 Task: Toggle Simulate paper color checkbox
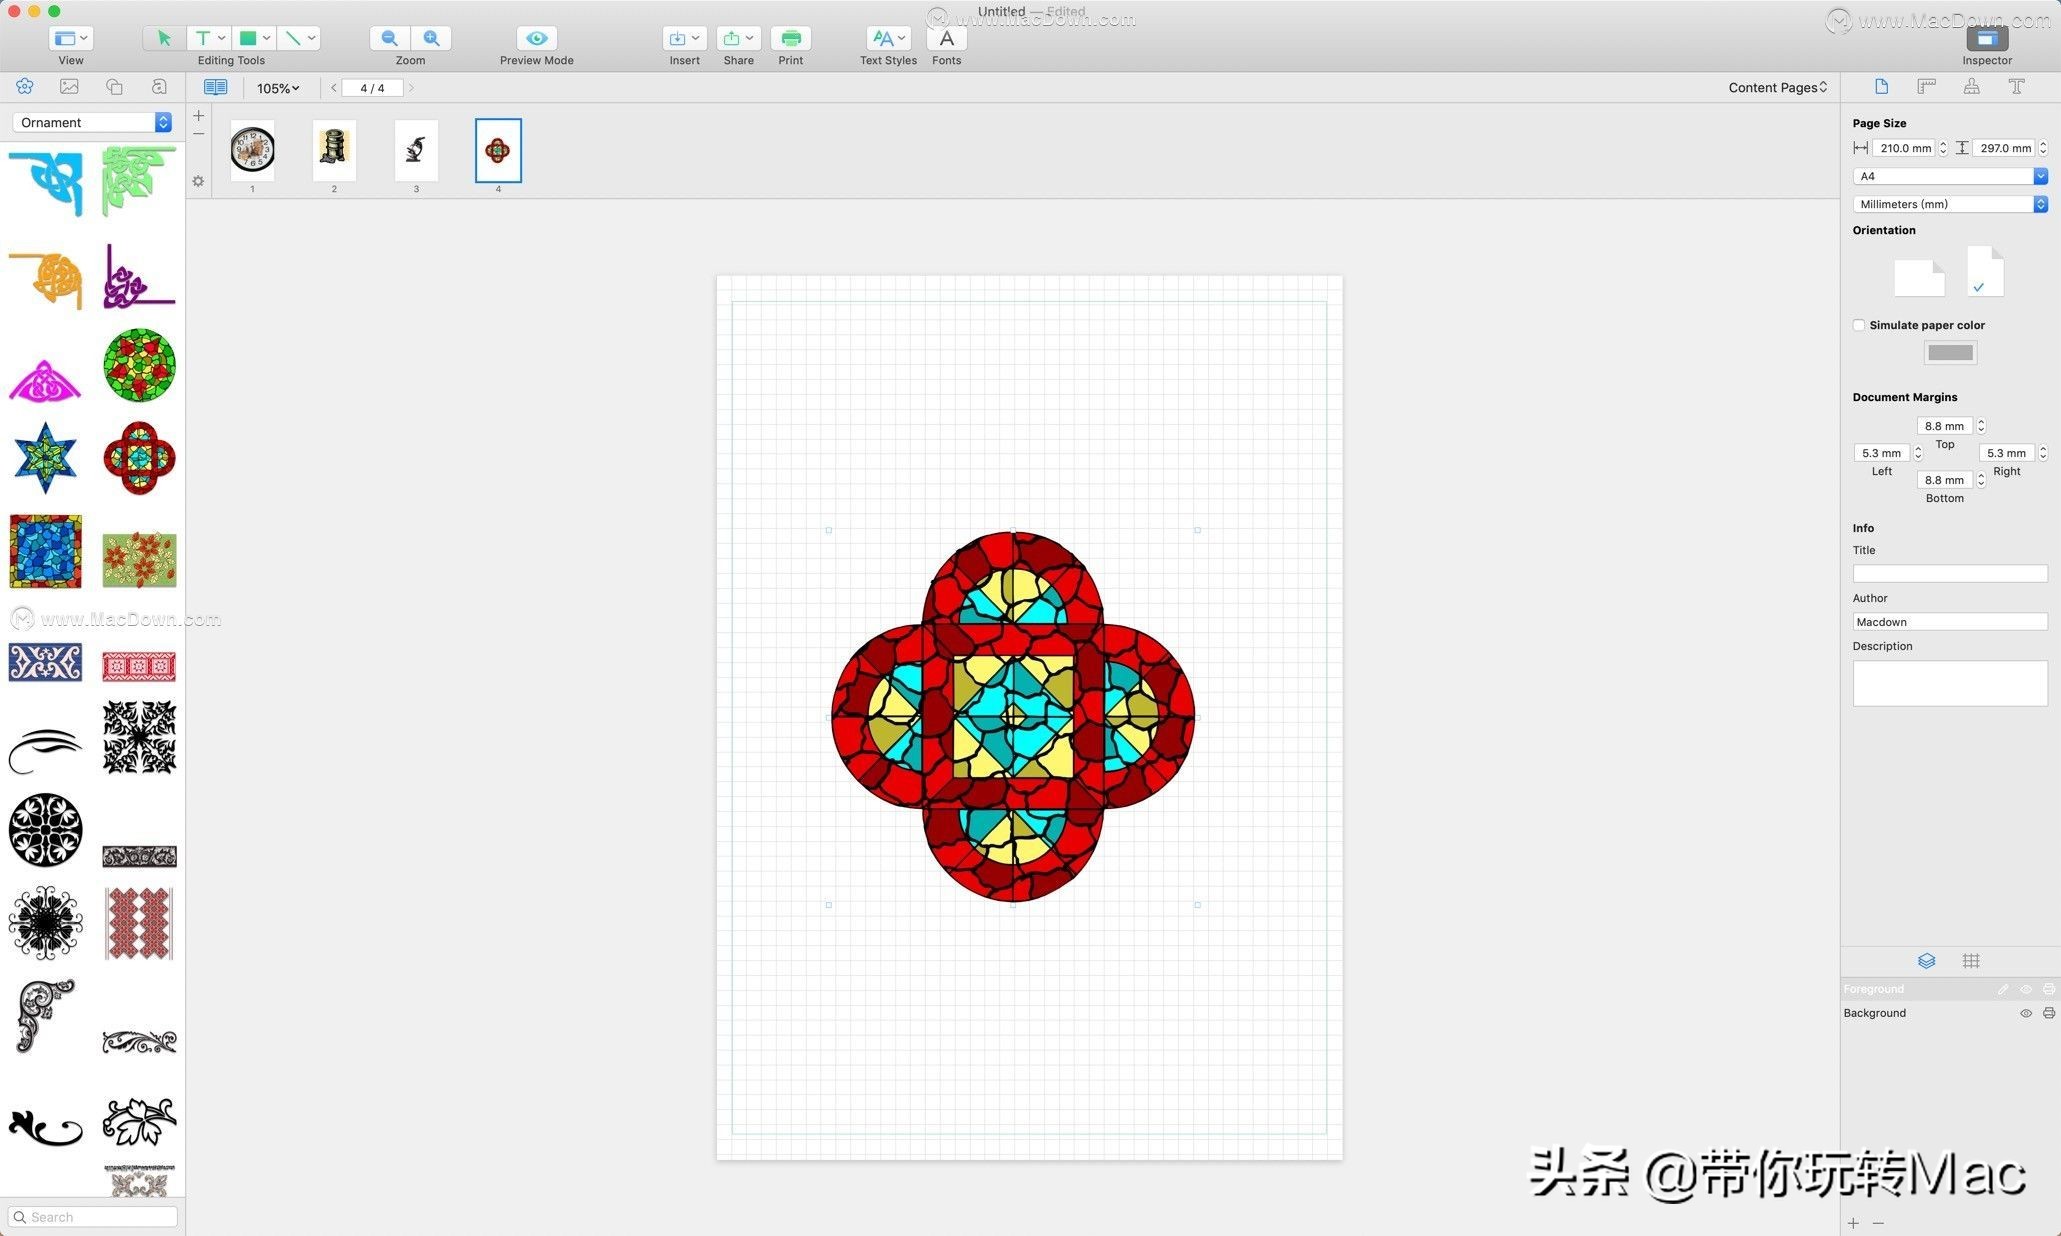coord(1859,325)
